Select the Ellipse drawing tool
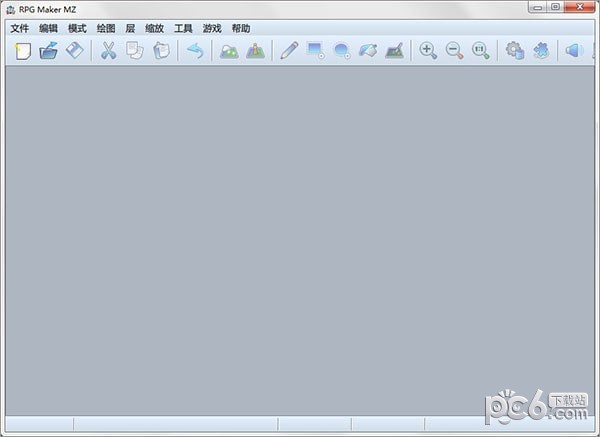 [342, 51]
